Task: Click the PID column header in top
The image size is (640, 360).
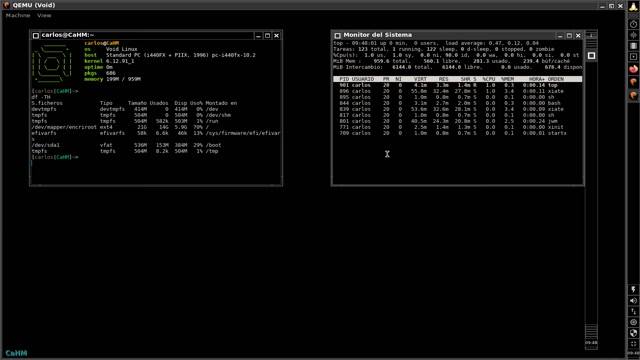Action: coord(344,79)
